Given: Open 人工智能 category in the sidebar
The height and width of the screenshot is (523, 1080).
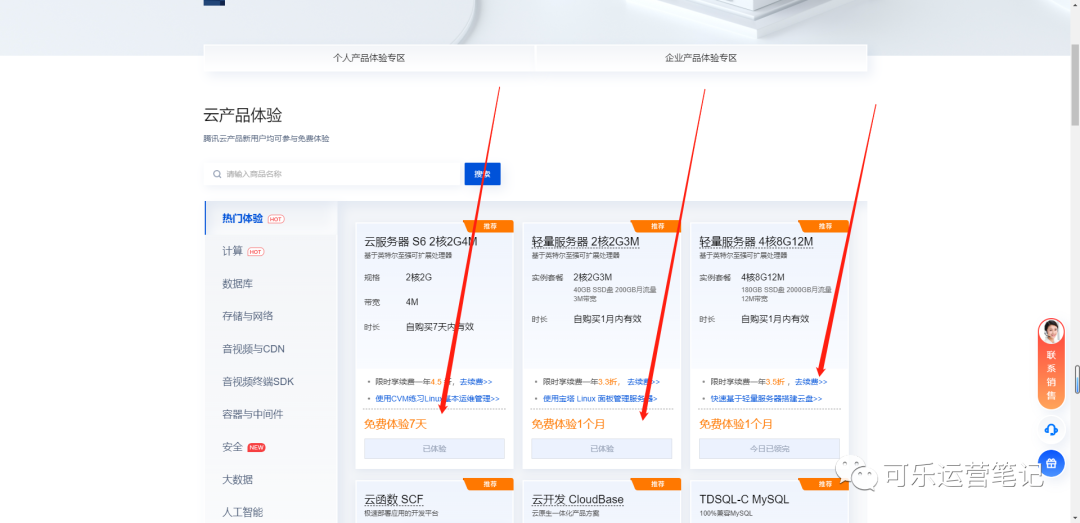Looking at the screenshot, I should (x=242, y=512).
